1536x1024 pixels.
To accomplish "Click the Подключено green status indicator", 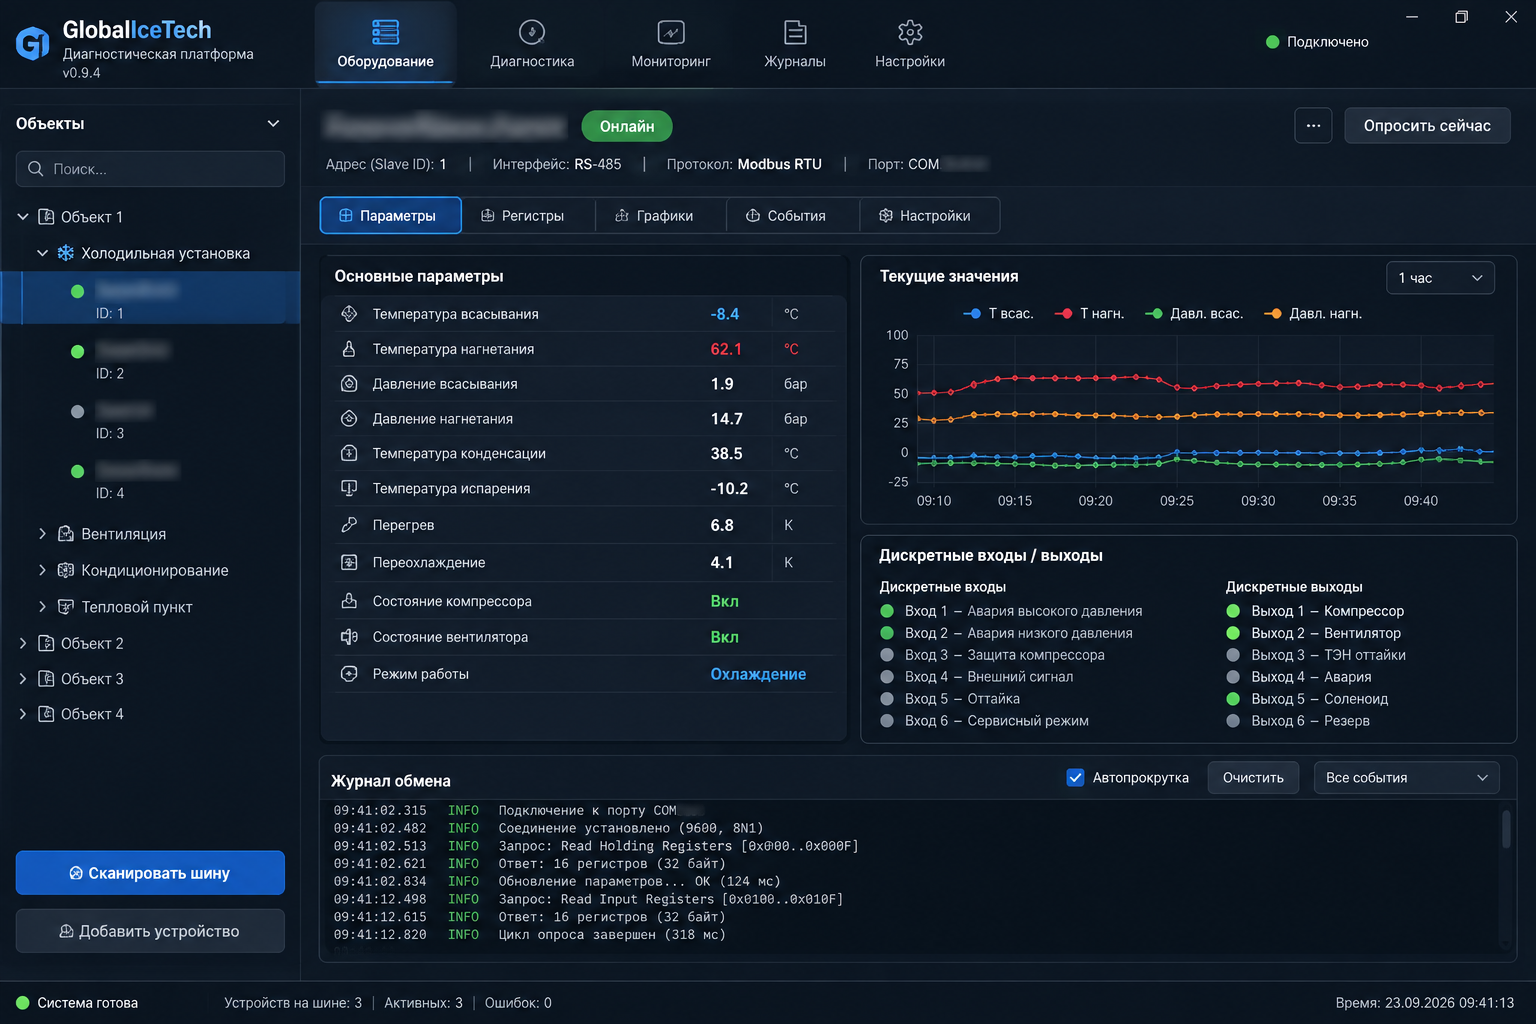I will [1273, 42].
